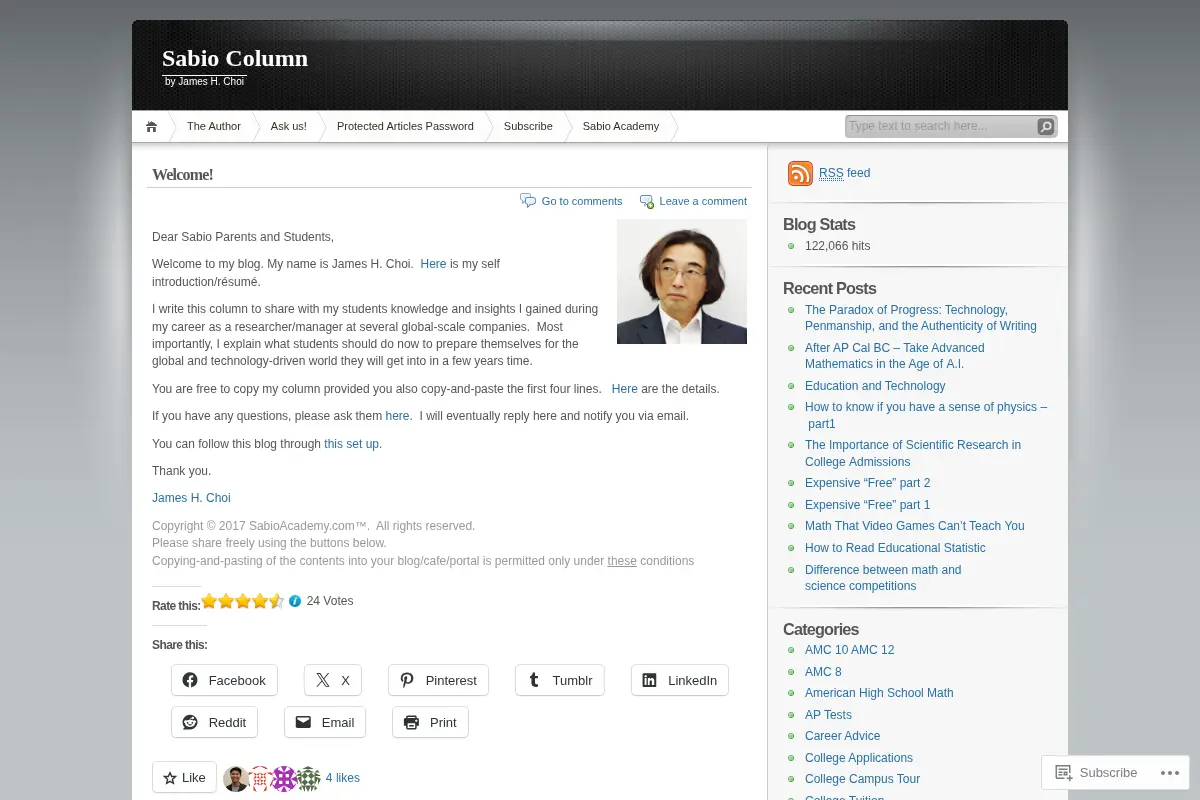Share post on Reddit
1200x800 pixels.
pyautogui.click(x=214, y=722)
